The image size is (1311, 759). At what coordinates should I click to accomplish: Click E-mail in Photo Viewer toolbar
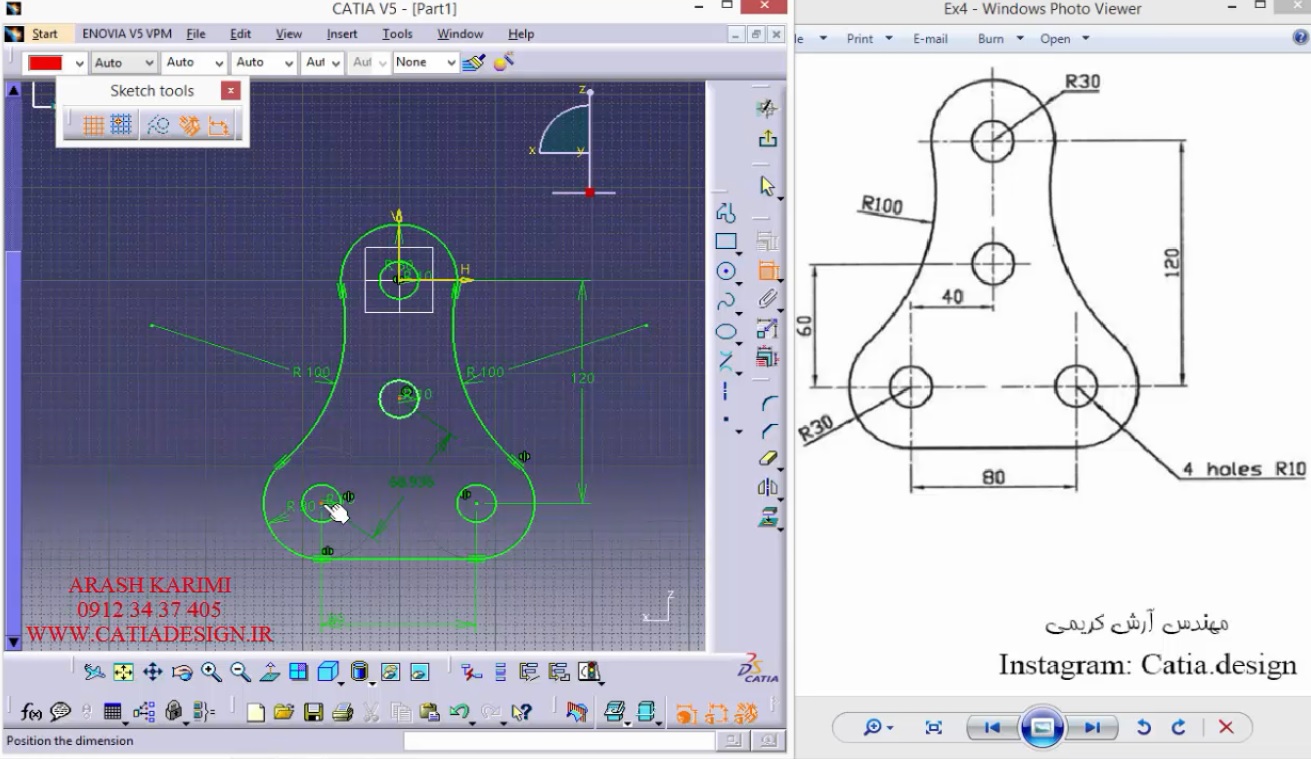tap(930, 39)
